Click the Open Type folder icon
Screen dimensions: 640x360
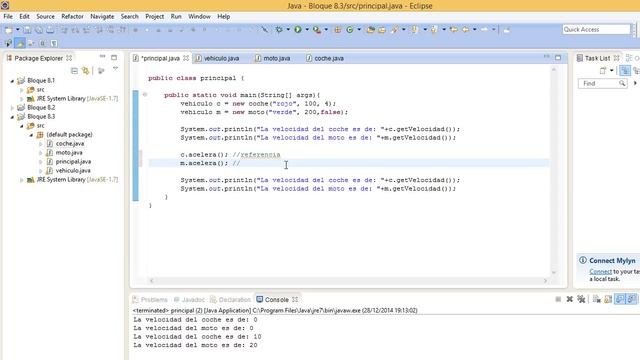(371, 30)
